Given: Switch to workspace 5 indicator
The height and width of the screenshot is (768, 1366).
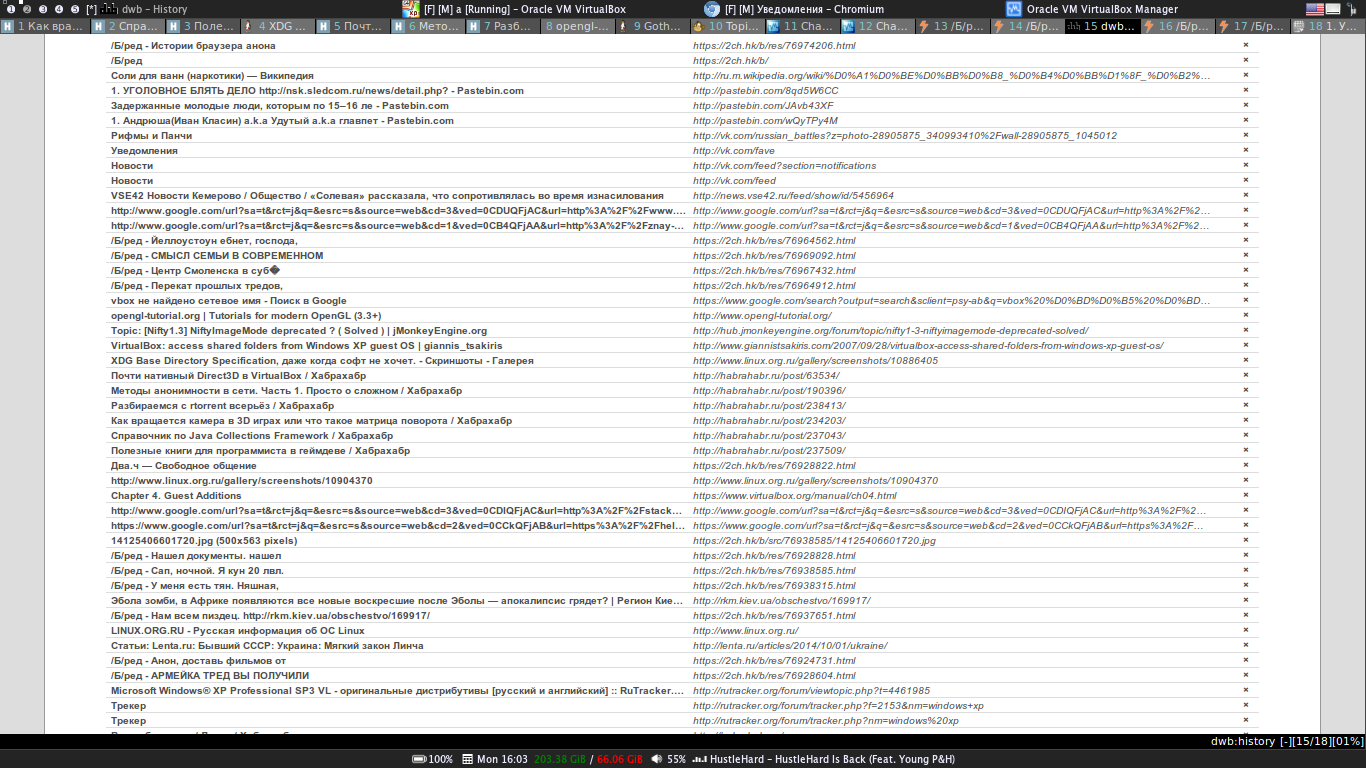Looking at the screenshot, I should 75,9.
